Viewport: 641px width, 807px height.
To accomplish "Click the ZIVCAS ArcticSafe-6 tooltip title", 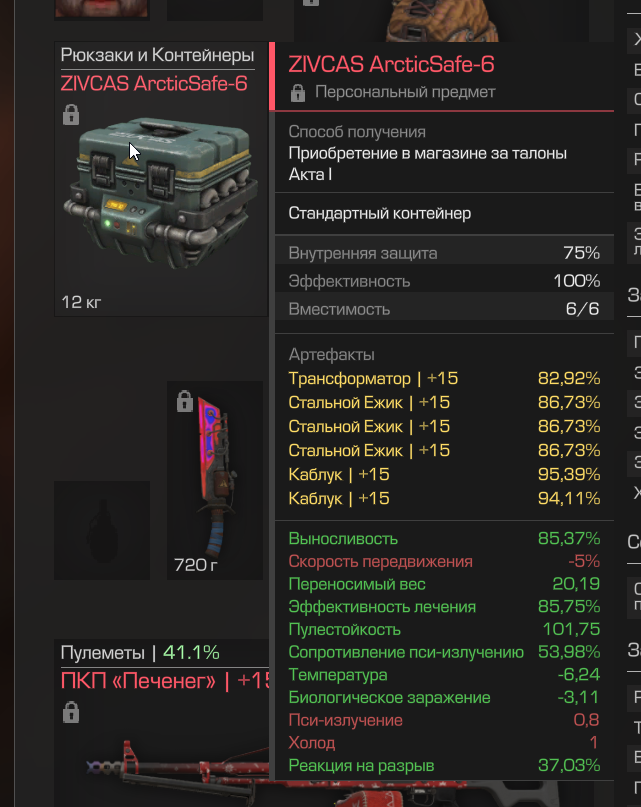I will (x=391, y=64).
